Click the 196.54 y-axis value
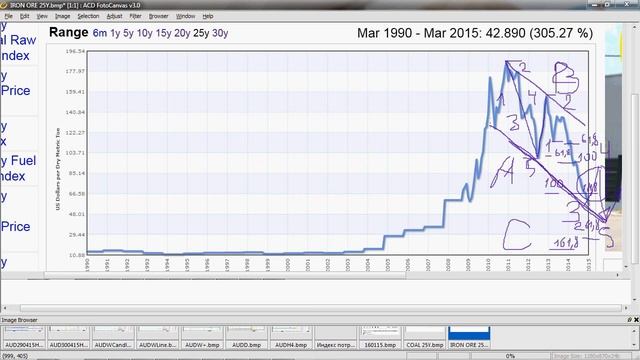The width and height of the screenshot is (640, 360). point(76,51)
